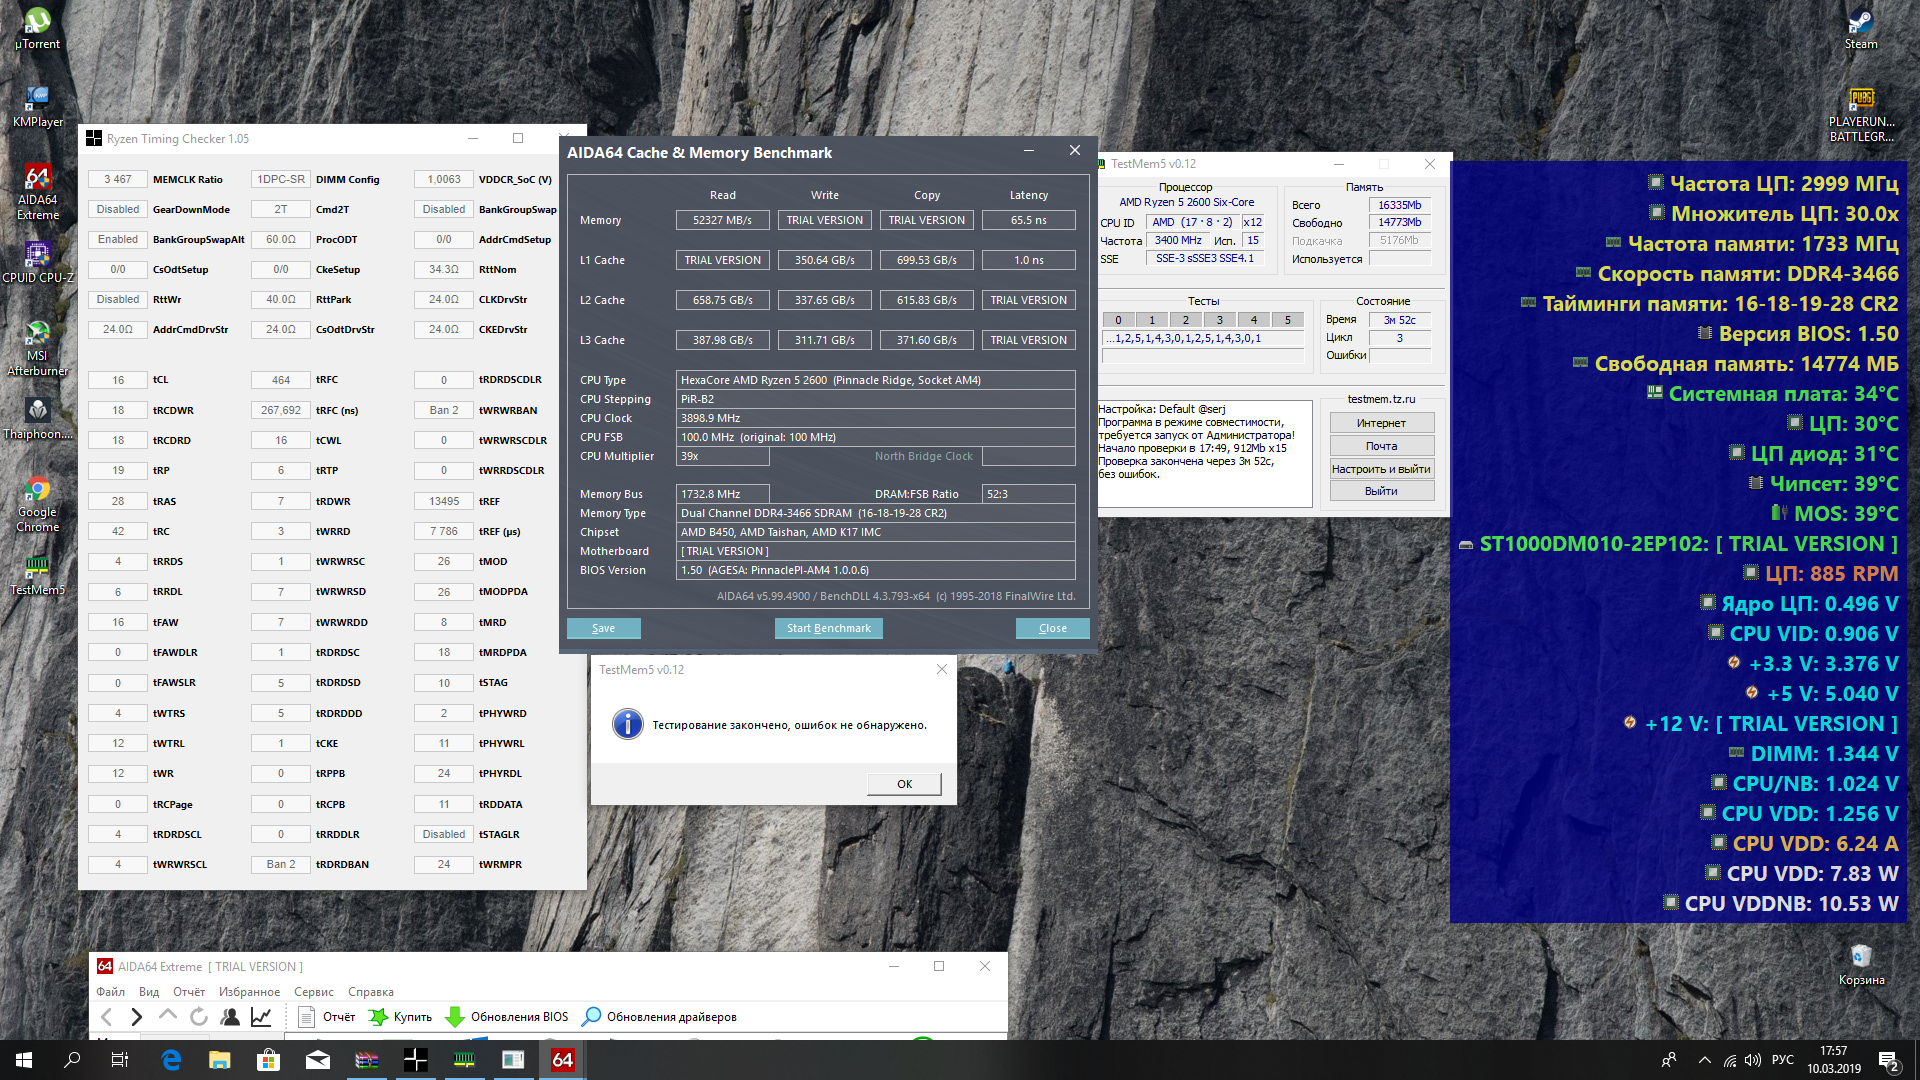1920x1080 pixels.
Task: Click the Купить green star icon
Action: 378,1017
